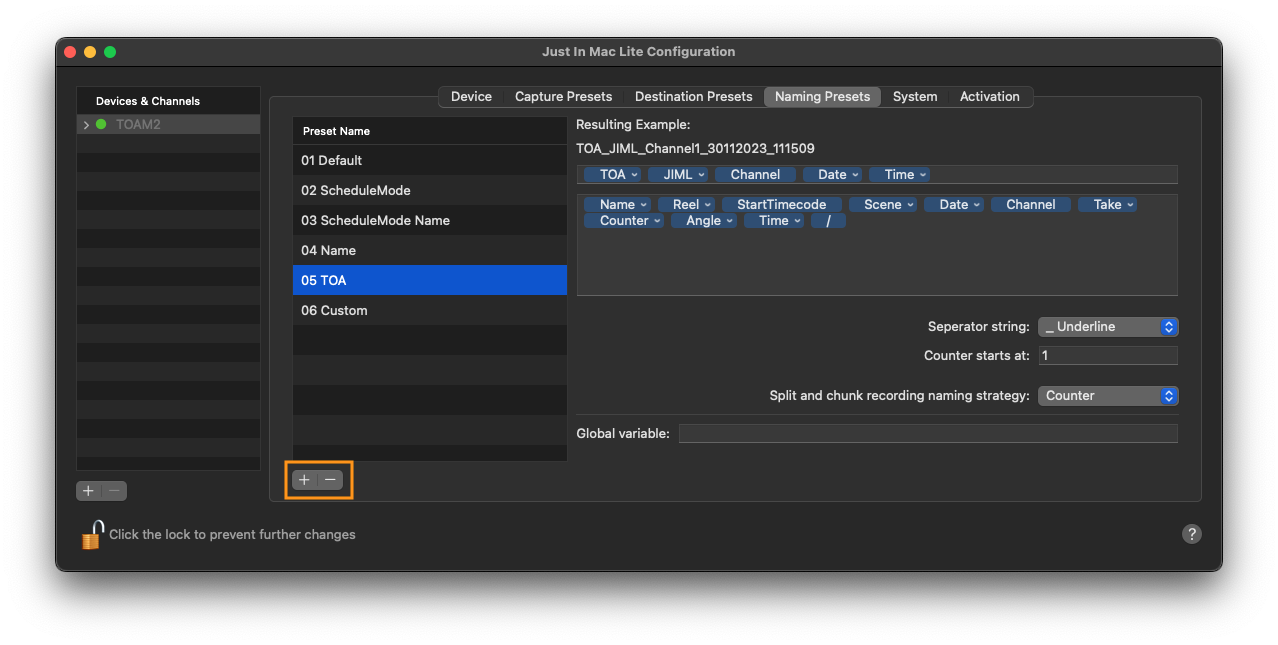1278x645 pixels.
Task: Minimize the configuration window with yellow button
Action: (x=90, y=52)
